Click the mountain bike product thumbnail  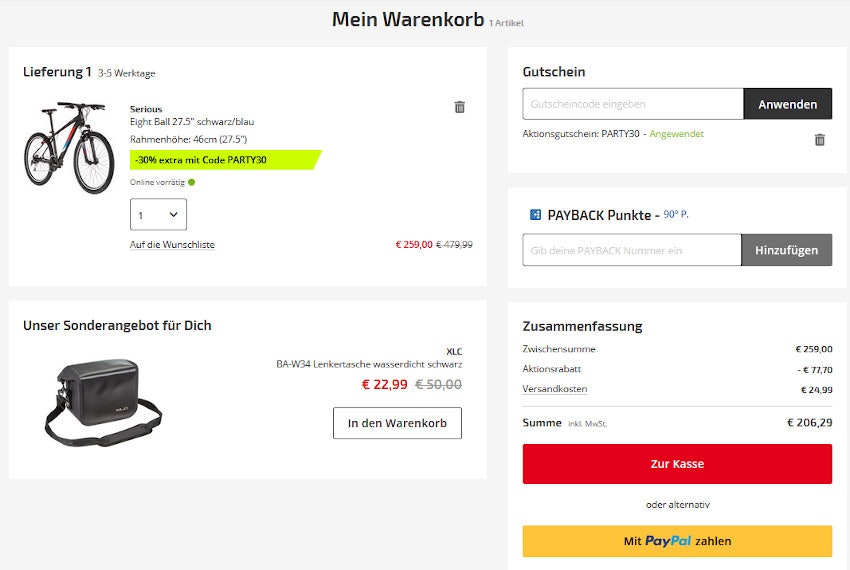click(69, 147)
